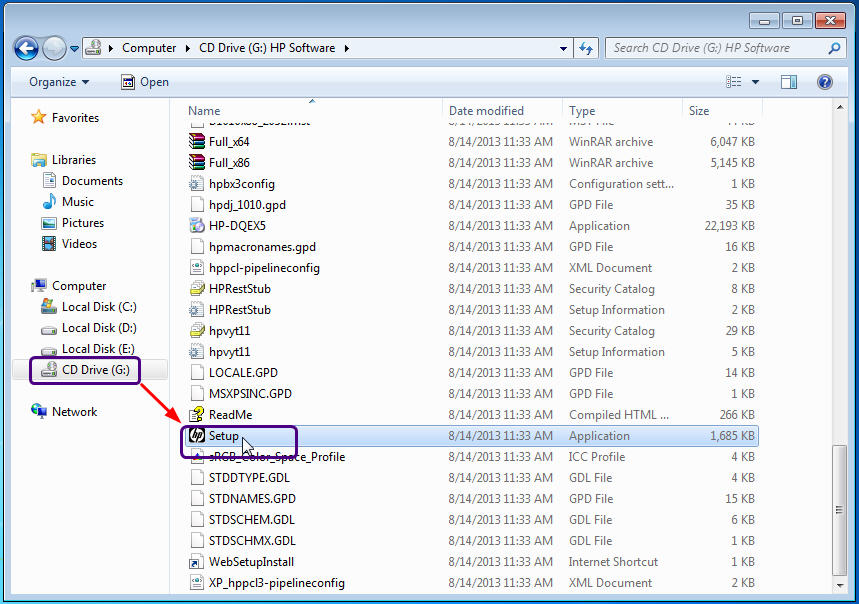
Task: Click the Forward navigation arrow button
Action: pyautogui.click(x=54, y=48)
